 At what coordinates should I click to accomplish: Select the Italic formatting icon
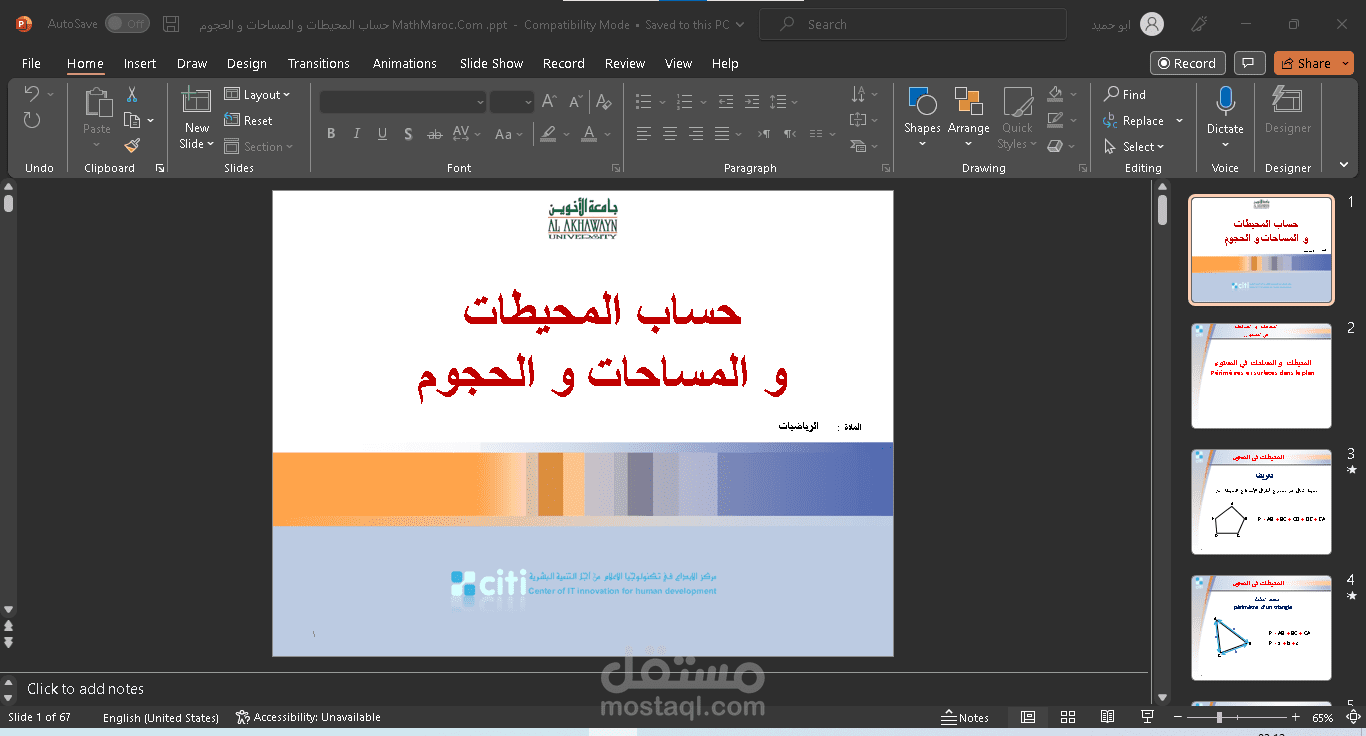point(357,133)
